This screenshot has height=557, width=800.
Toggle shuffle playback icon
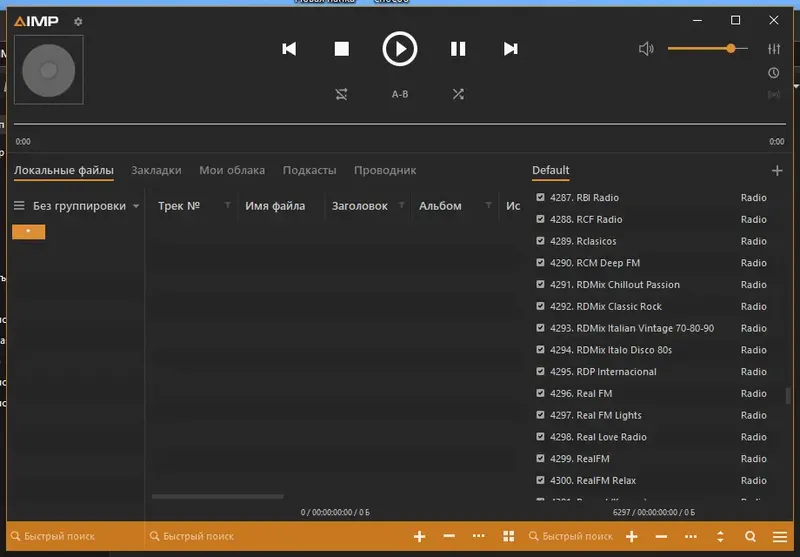tap(458, 94)
